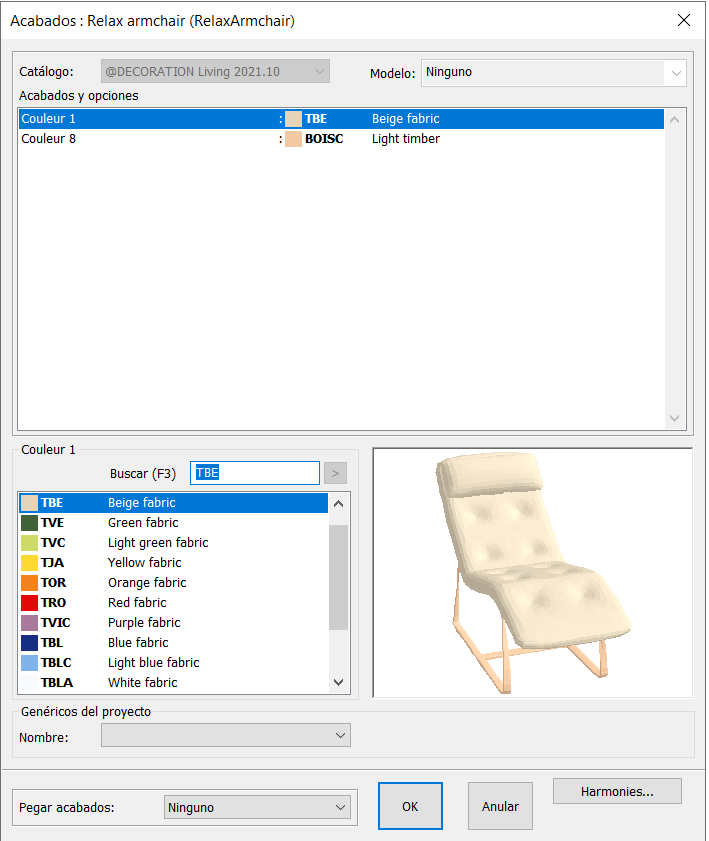Click the Buscar search text field

[x=255, y=473]
